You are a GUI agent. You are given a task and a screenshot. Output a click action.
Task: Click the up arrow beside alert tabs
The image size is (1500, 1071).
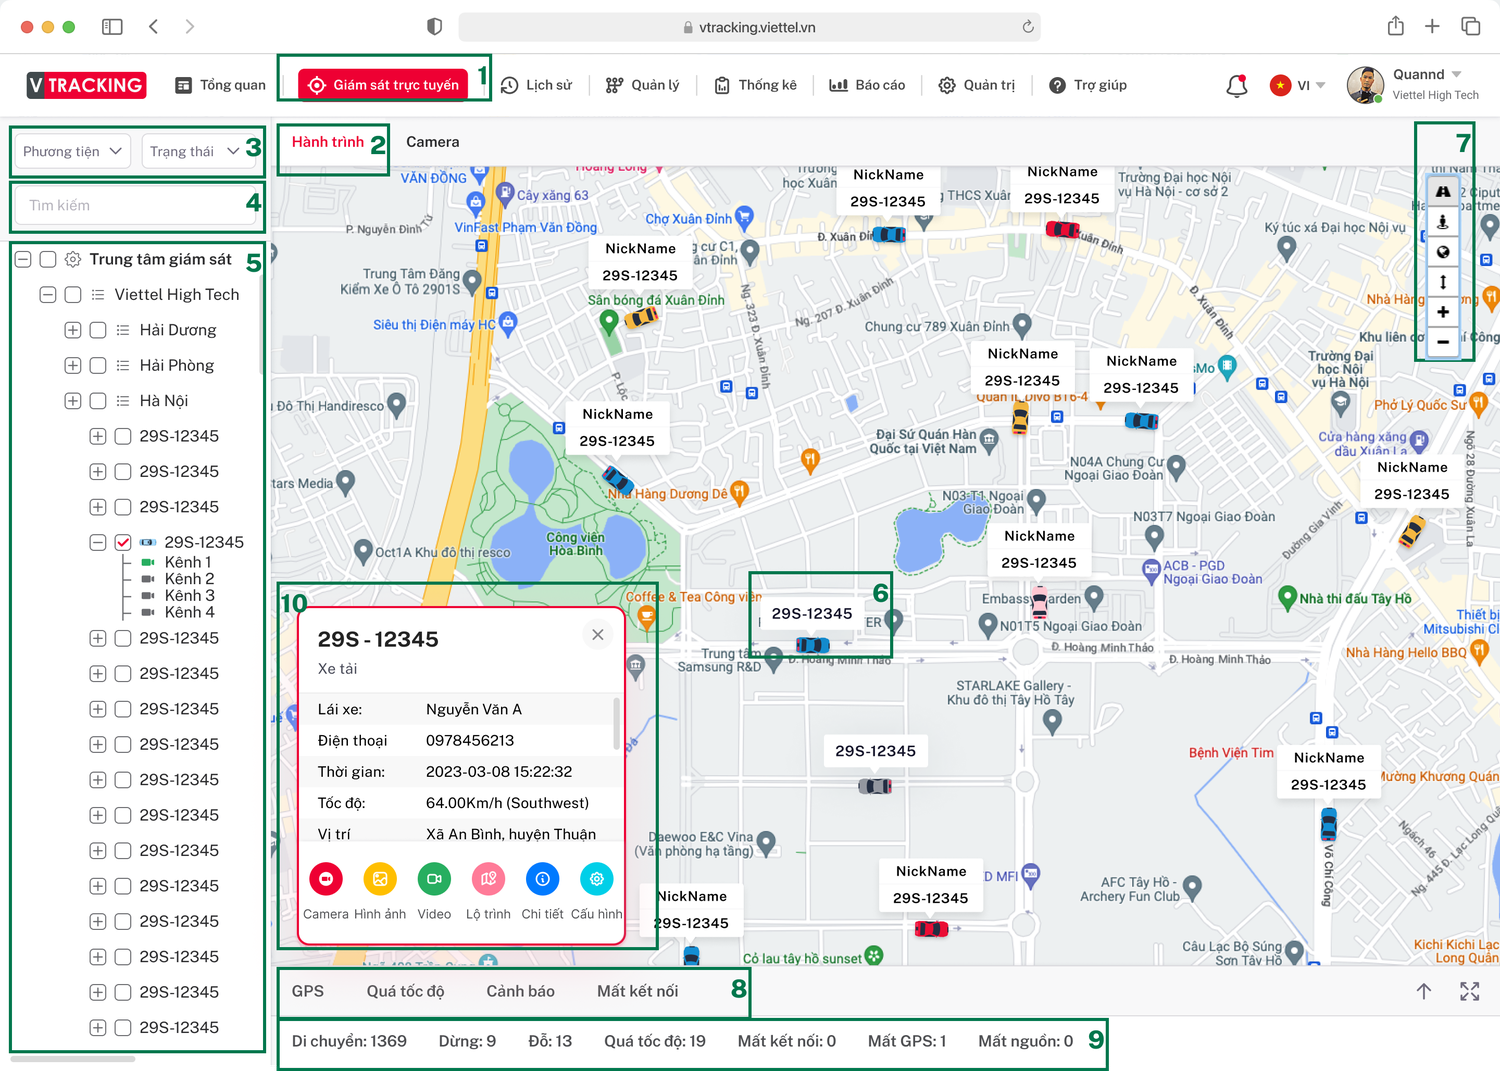(x=1424, y=991)
